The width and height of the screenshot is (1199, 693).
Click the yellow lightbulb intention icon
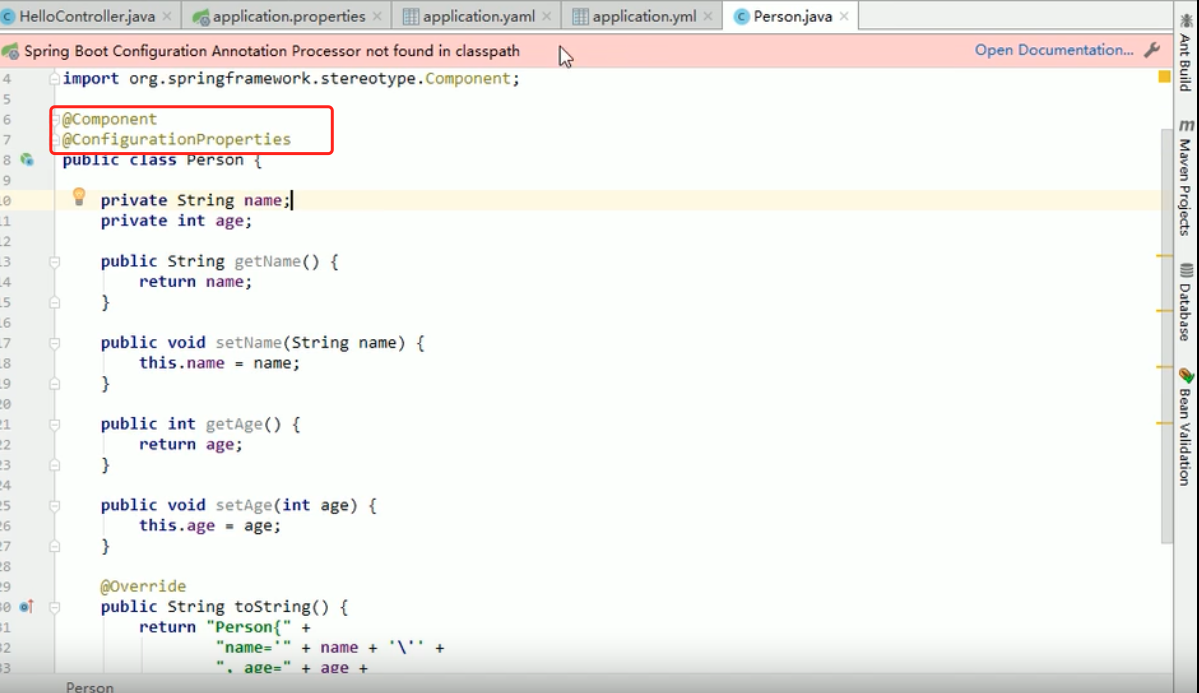[x=79, y=197]
